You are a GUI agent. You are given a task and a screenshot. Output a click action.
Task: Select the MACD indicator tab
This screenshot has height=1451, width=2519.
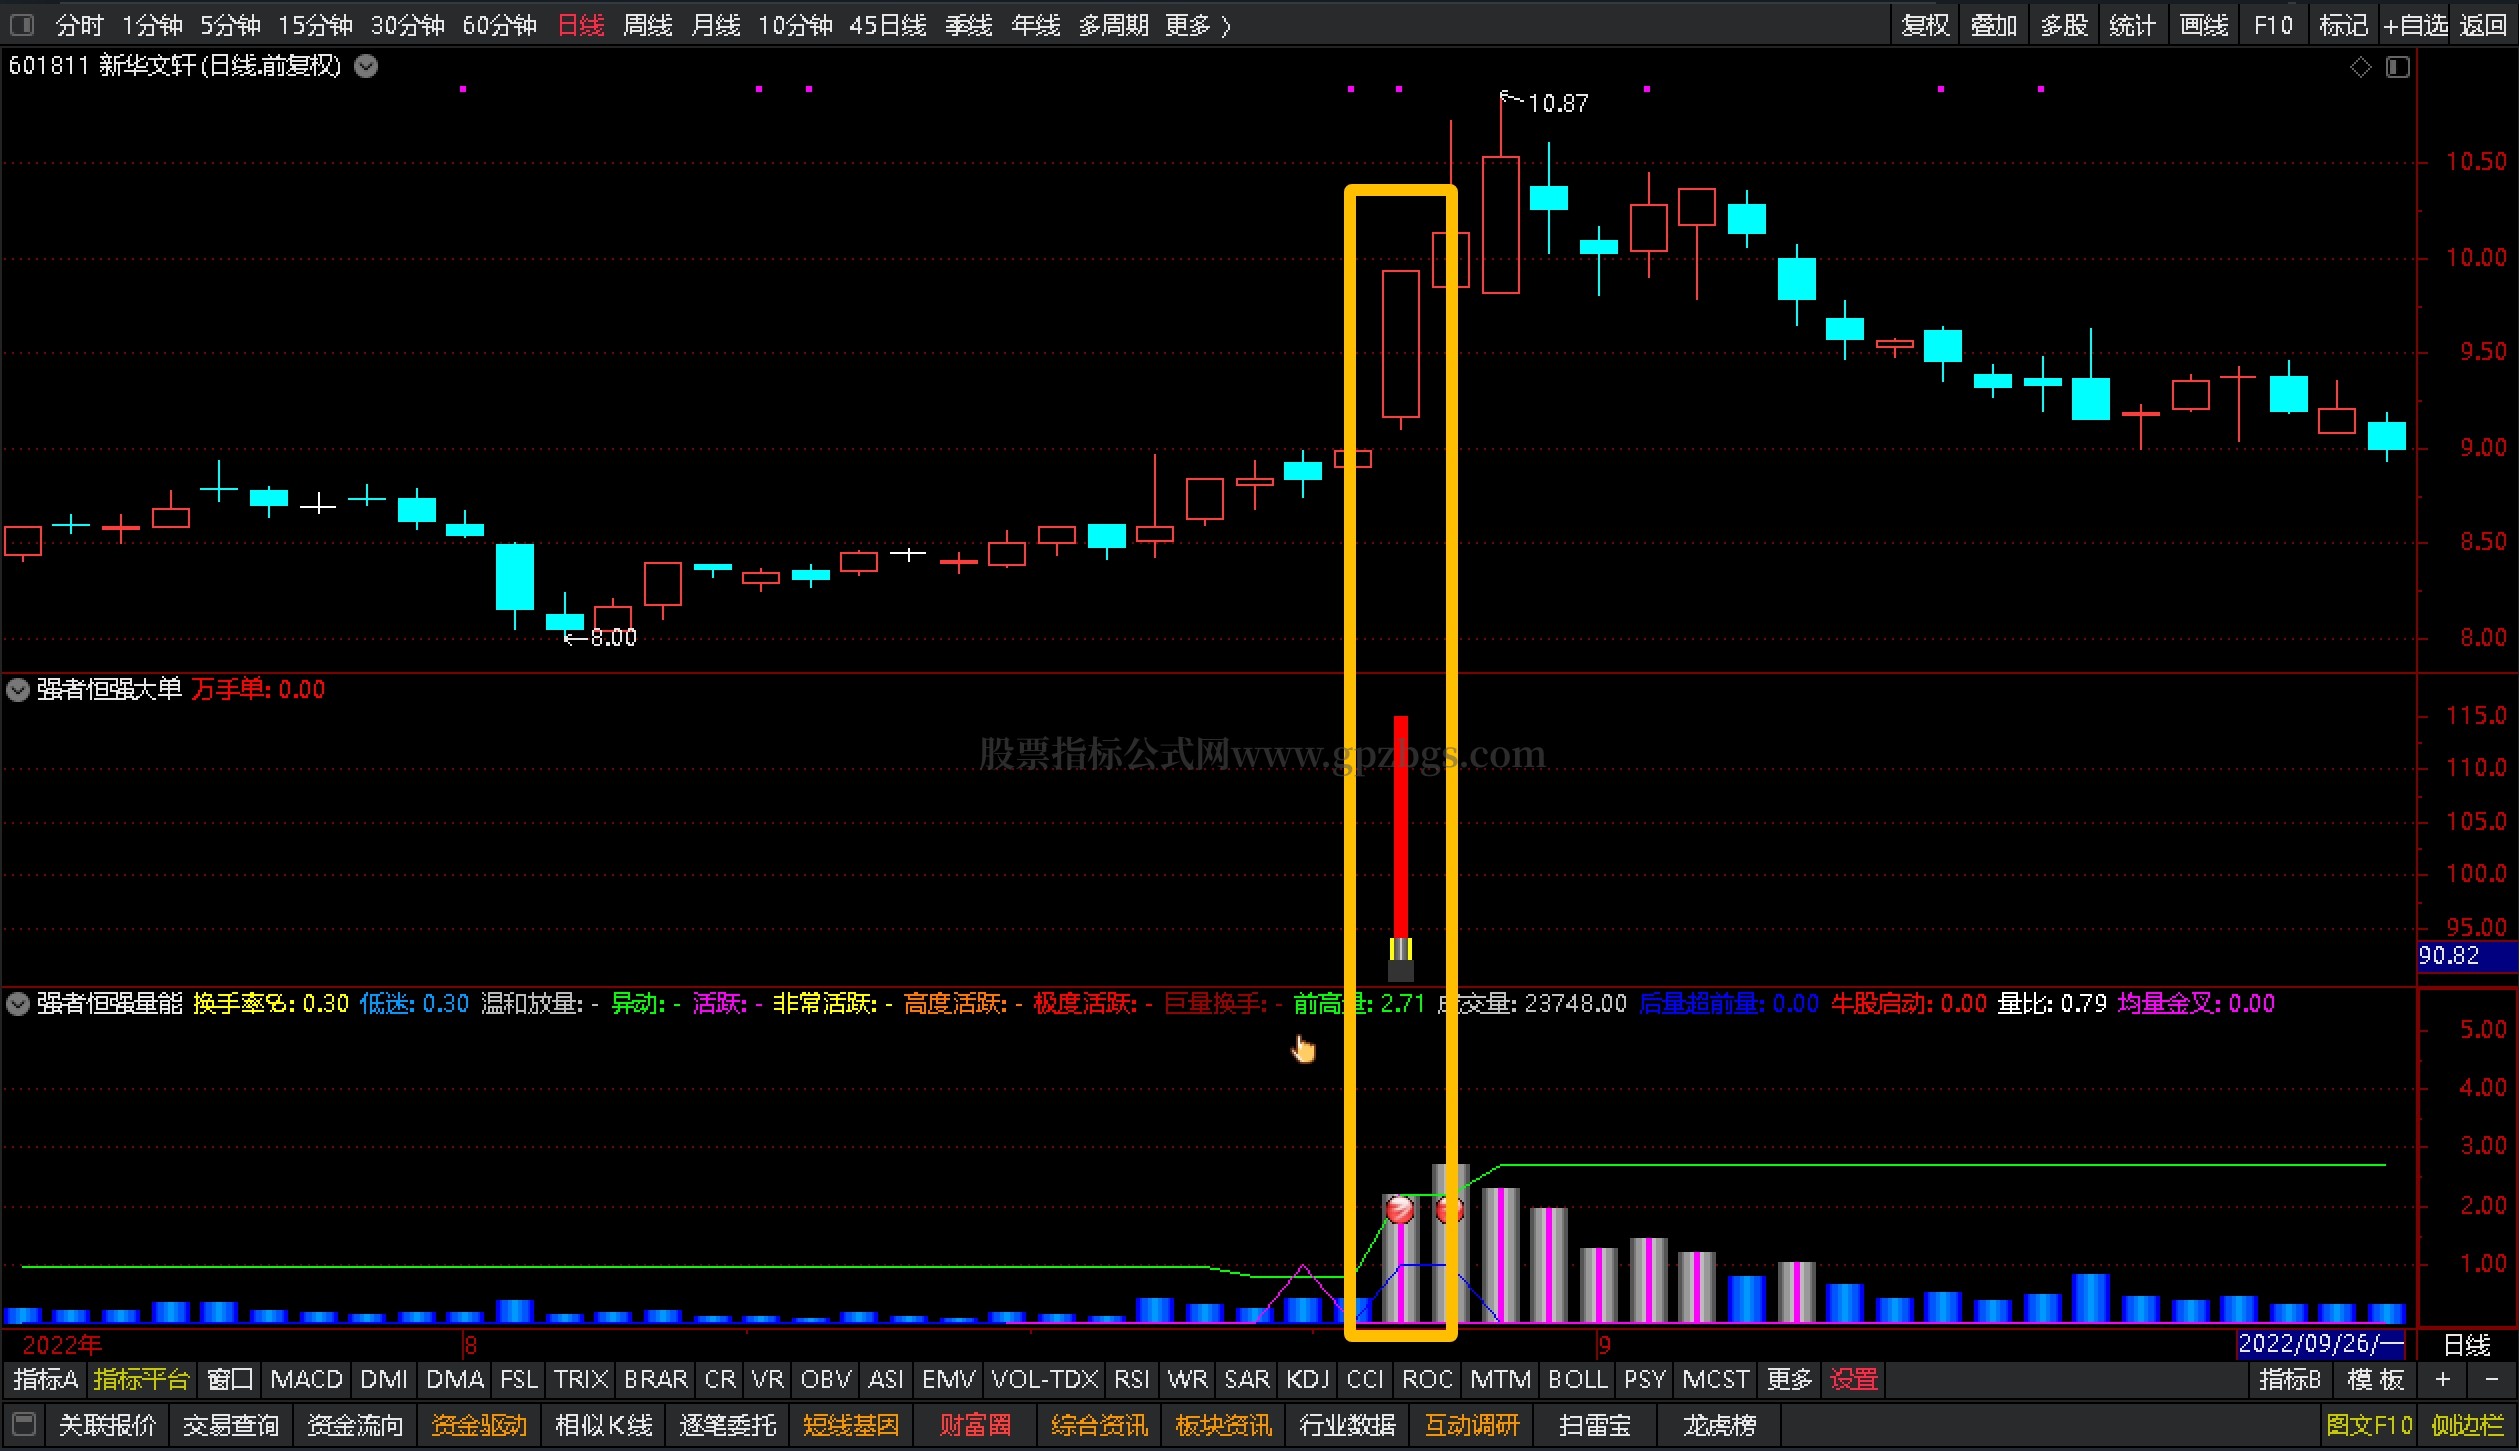click(x=306, y=1379)
